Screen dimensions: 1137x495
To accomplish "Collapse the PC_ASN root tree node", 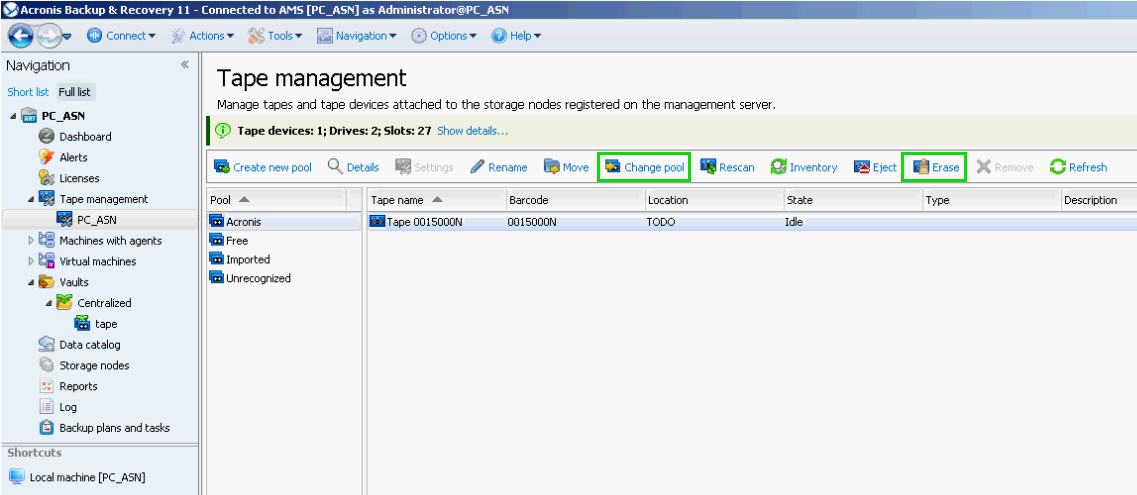I will tap(14, 116).
